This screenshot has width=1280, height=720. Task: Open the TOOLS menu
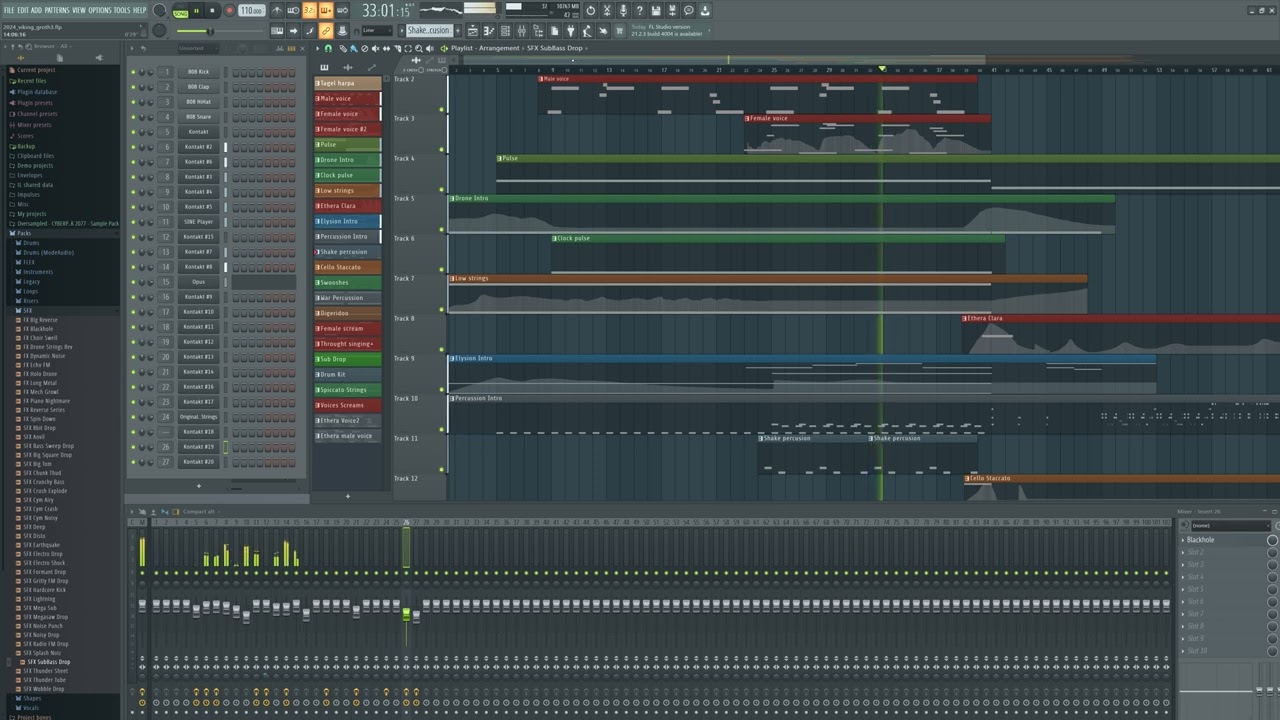[122, 10]
